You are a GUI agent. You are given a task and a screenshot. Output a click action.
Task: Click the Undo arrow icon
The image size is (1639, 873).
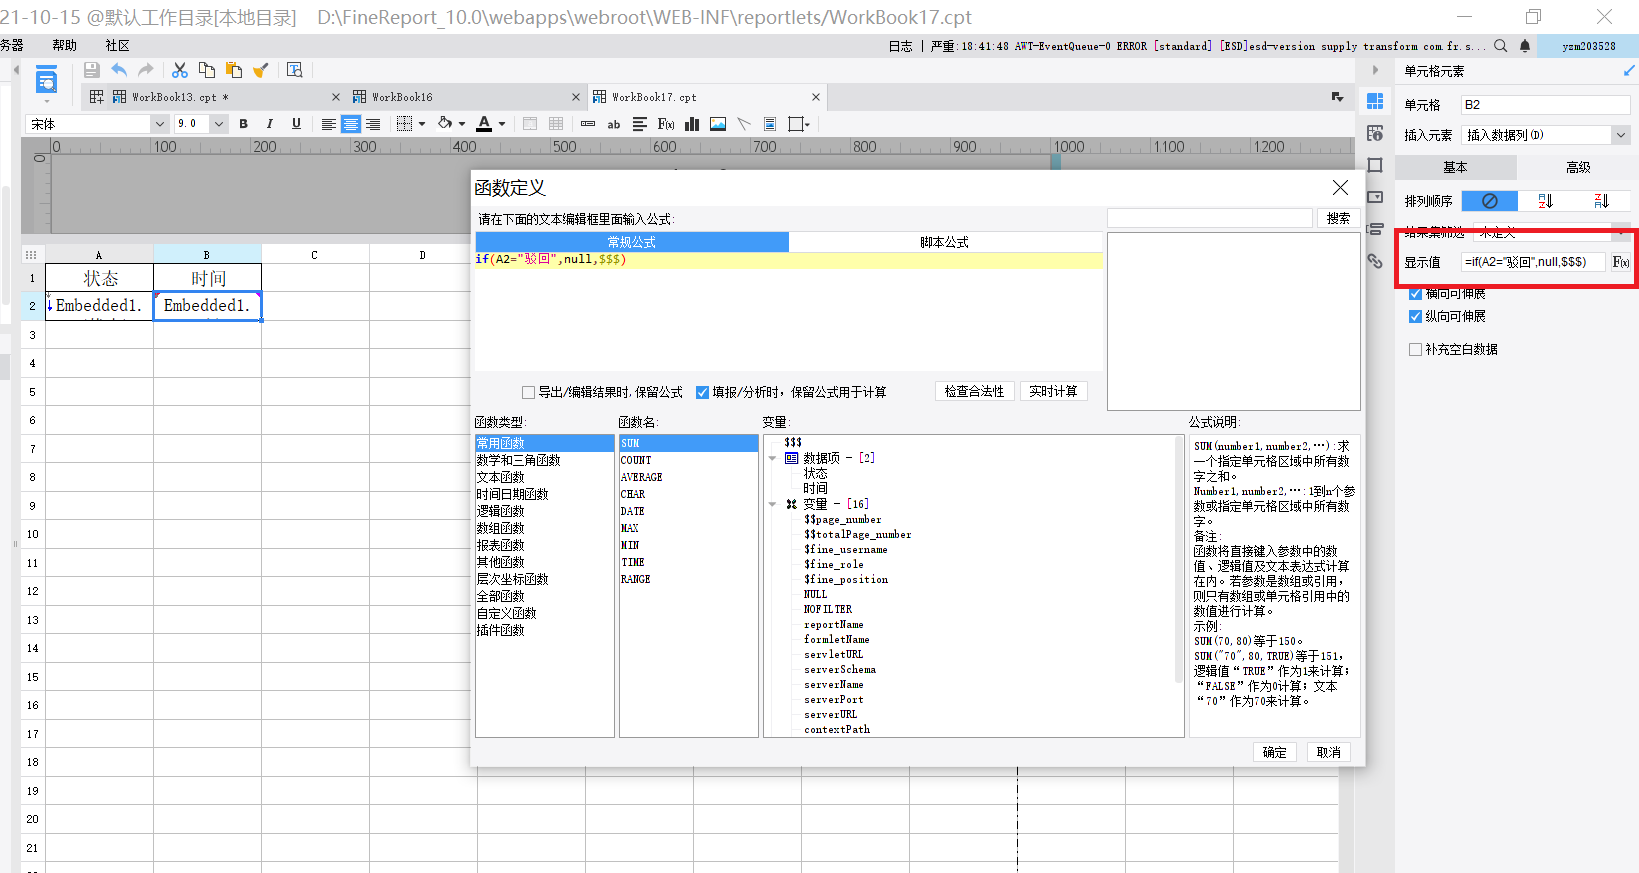coord(119,70)
